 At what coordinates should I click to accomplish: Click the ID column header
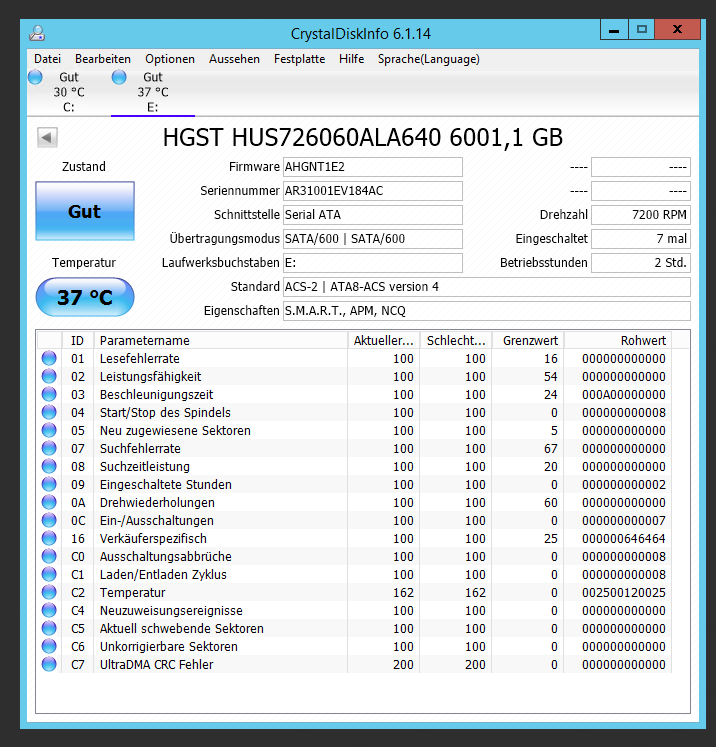(78, 340)
